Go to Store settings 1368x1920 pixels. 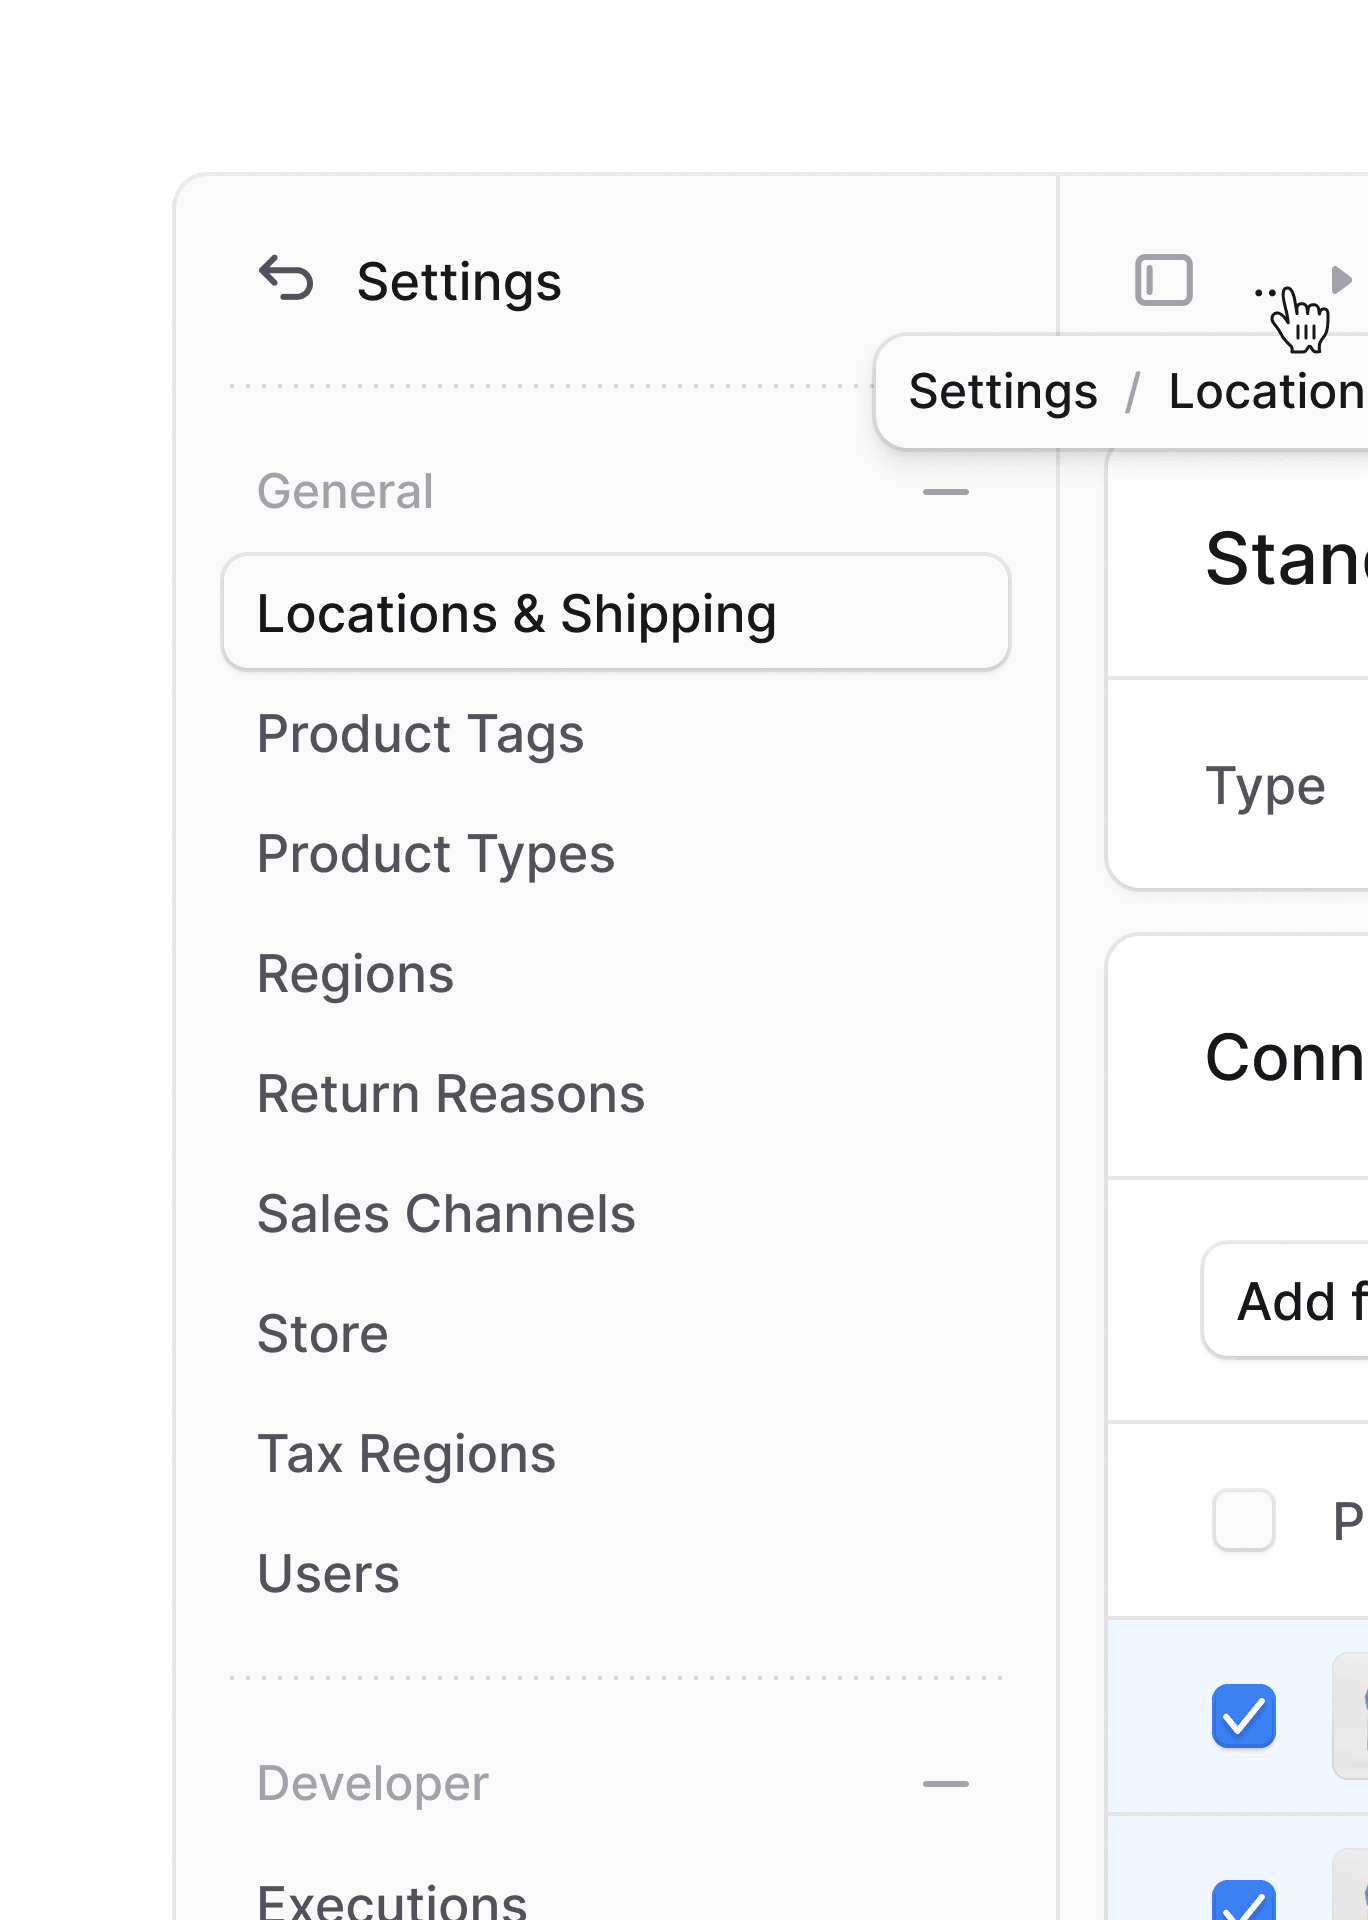pos(322,1334)
